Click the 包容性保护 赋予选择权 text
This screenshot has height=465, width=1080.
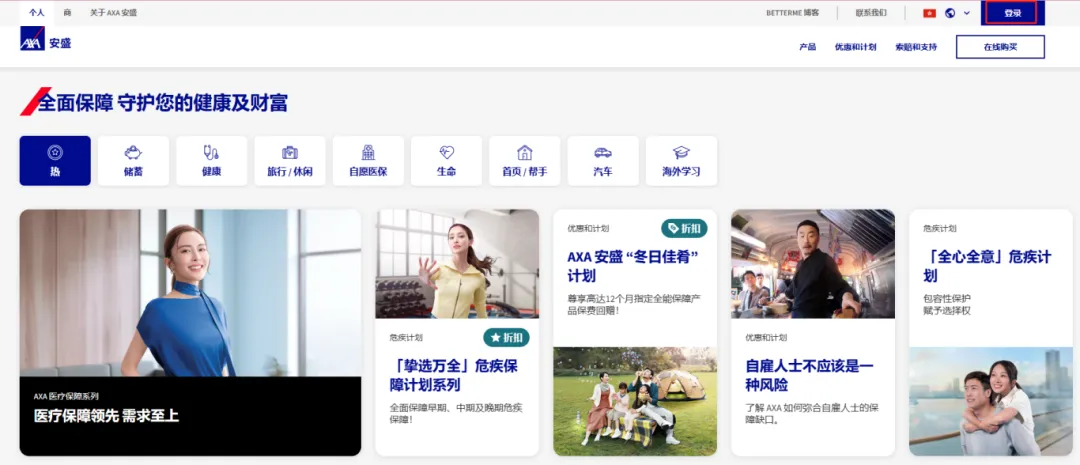[947, 304]
